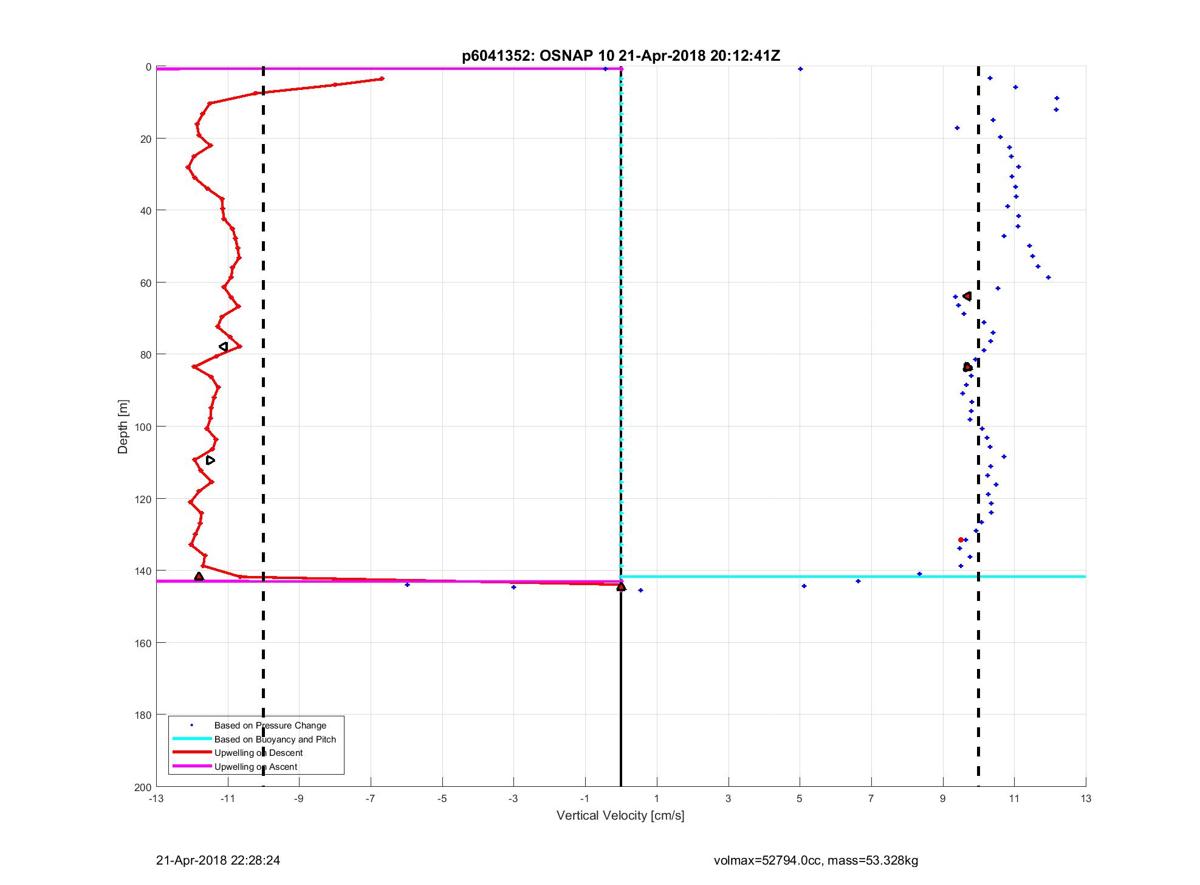The width and height of the screenshot is (1200, 885).
Task: Click the legend entry 'Upwelling on Ascent'
Action: pyautogui.click(x=255, y=766)
